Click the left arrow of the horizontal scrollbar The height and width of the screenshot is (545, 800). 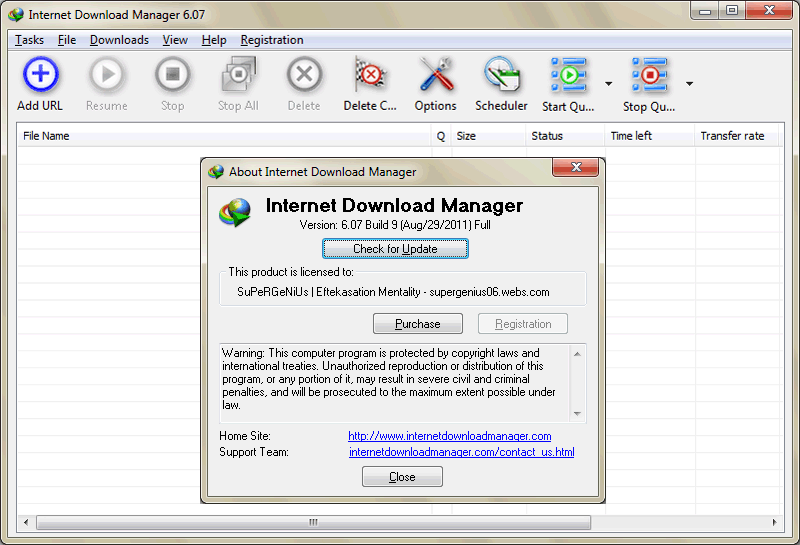click(26, 522)
